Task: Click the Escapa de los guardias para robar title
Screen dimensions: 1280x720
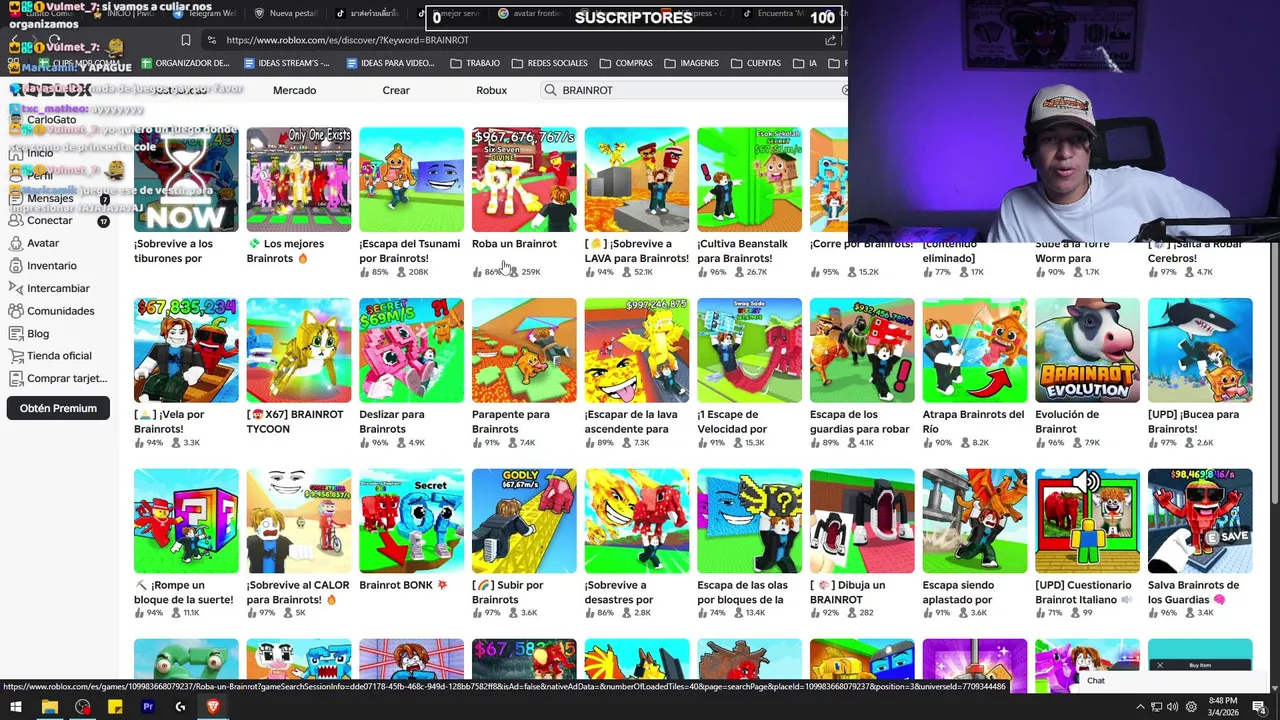Action: point(860,421)
